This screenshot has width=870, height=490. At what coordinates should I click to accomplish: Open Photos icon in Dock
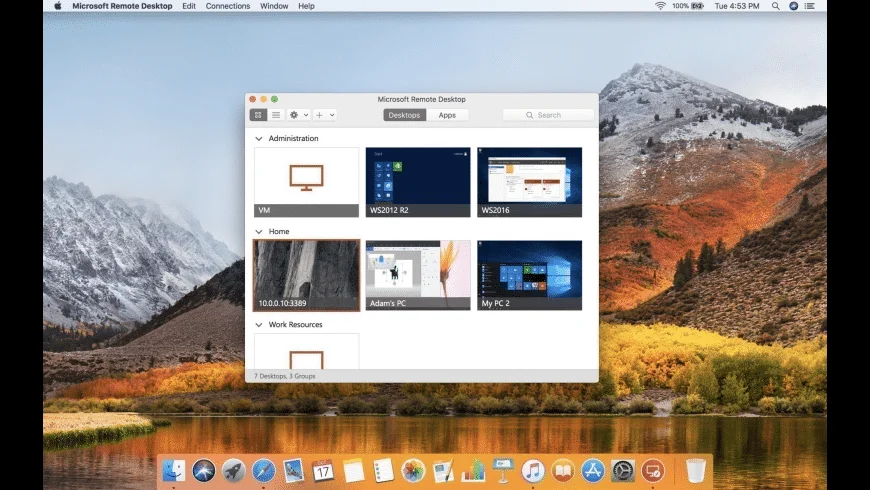(x=413, y=471)
